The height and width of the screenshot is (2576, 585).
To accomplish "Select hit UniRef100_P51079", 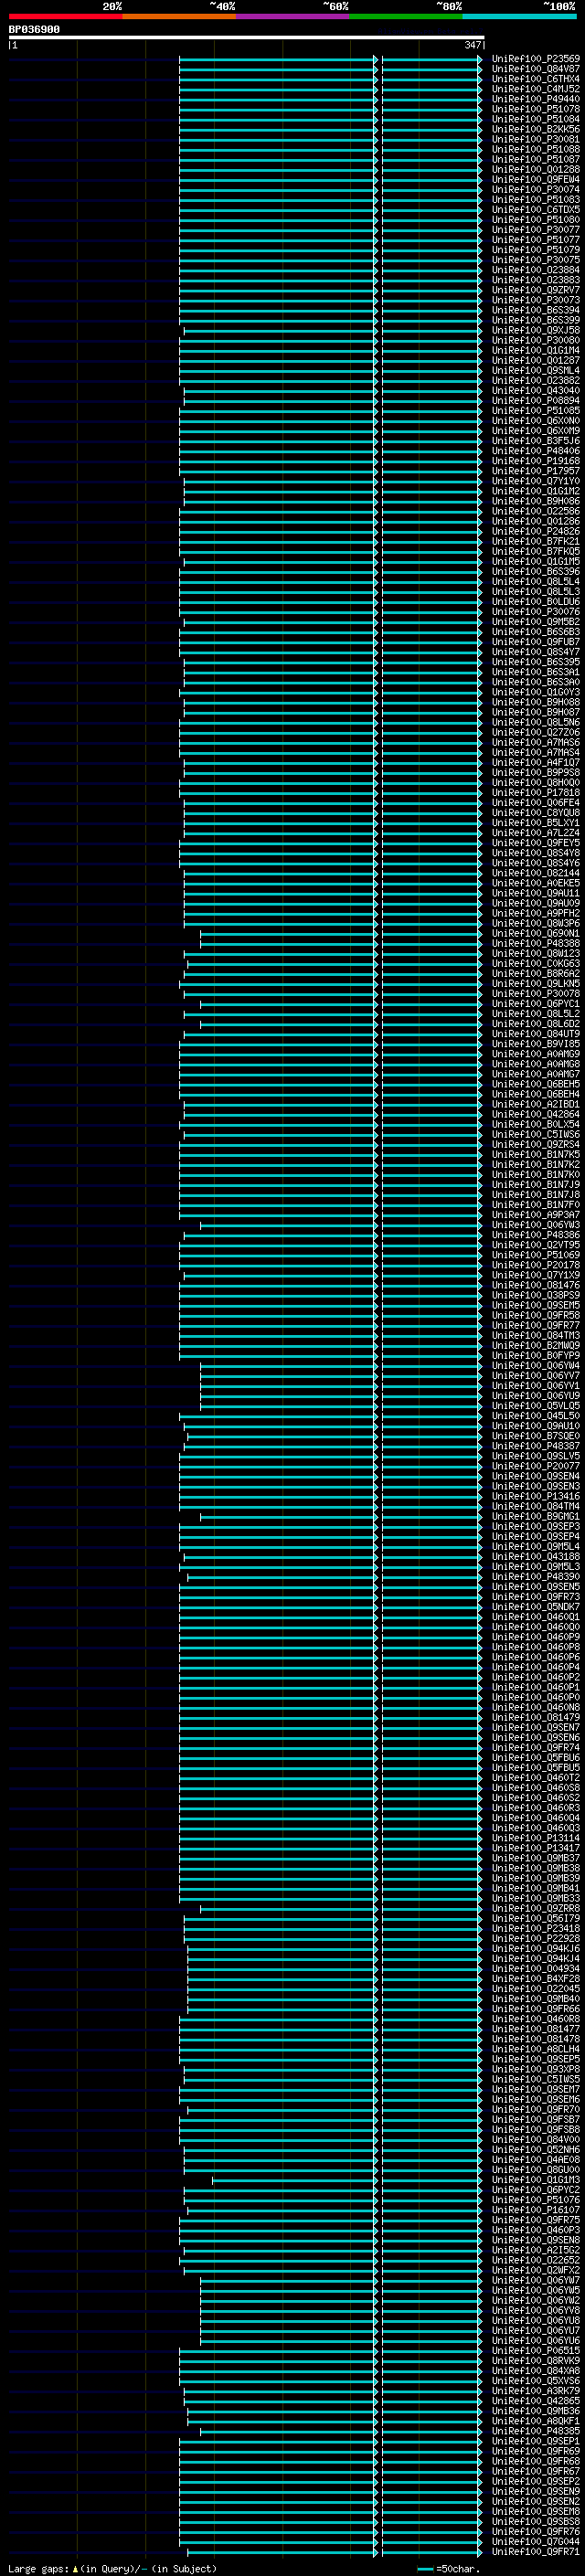I will coord(536,249).
